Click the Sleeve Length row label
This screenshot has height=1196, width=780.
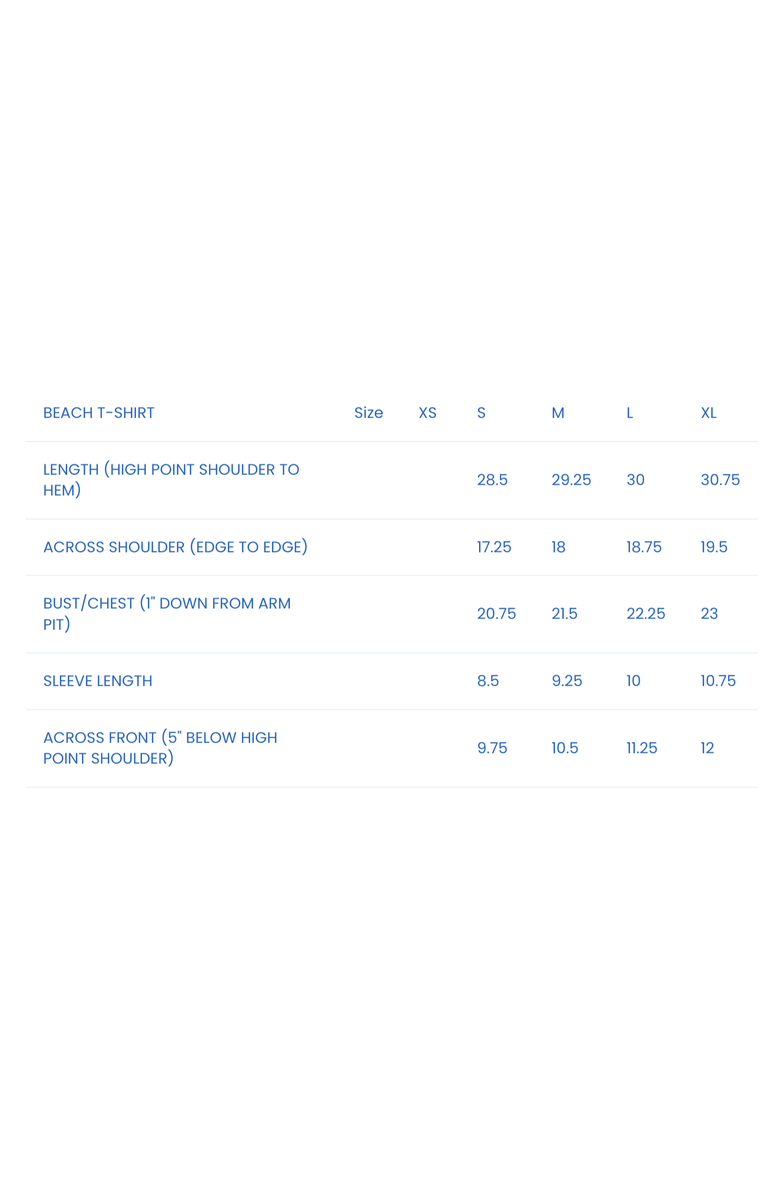click(98, 681)
